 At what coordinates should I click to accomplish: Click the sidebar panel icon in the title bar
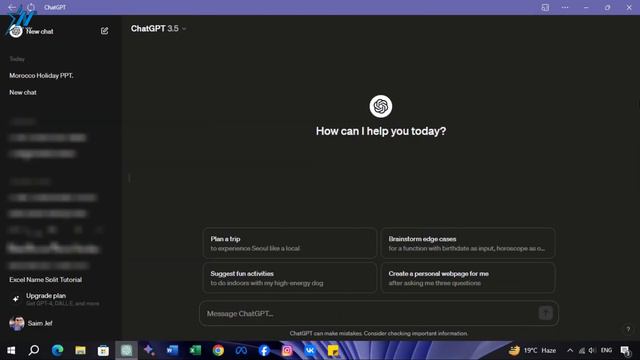545,7
